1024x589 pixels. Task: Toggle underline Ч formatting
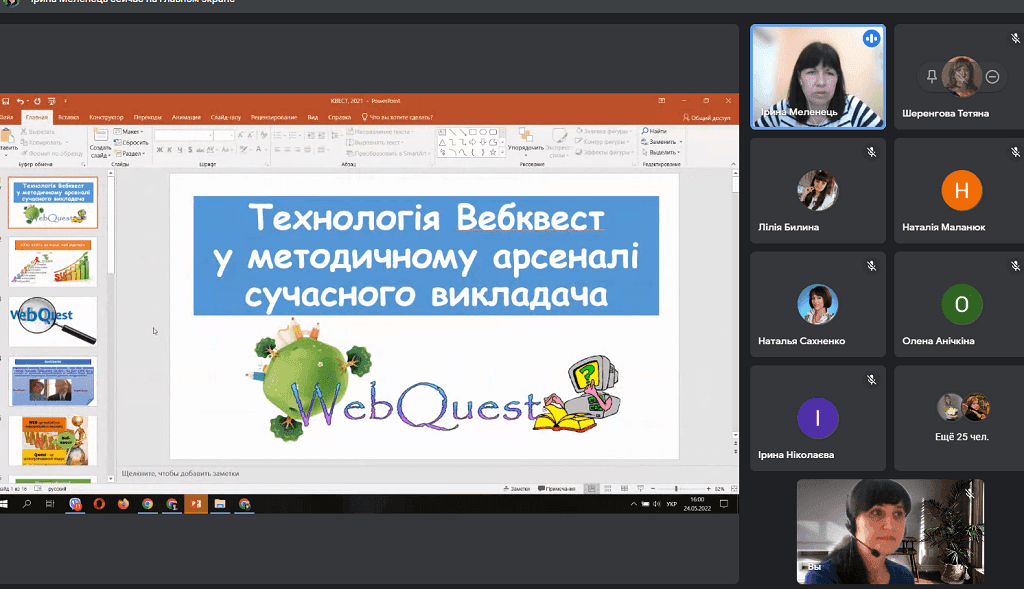180,150
